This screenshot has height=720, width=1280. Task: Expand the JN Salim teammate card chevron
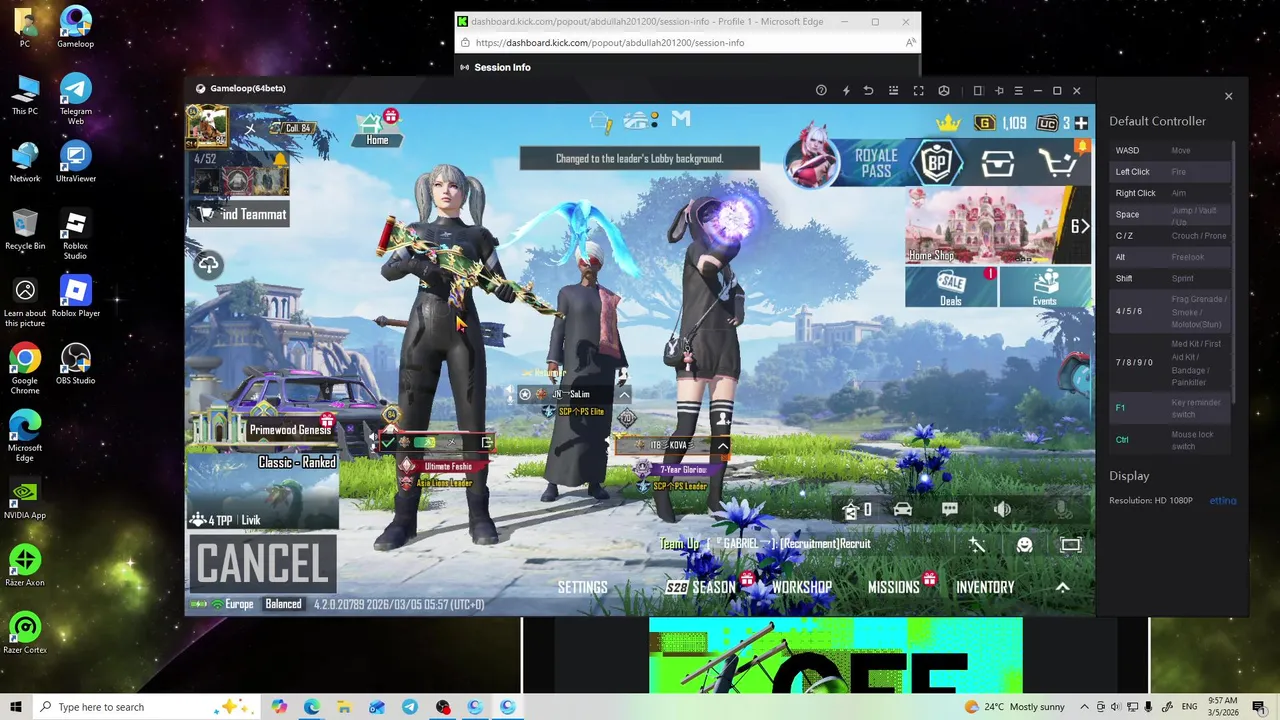pyautogui.click(x=624, y=395)
